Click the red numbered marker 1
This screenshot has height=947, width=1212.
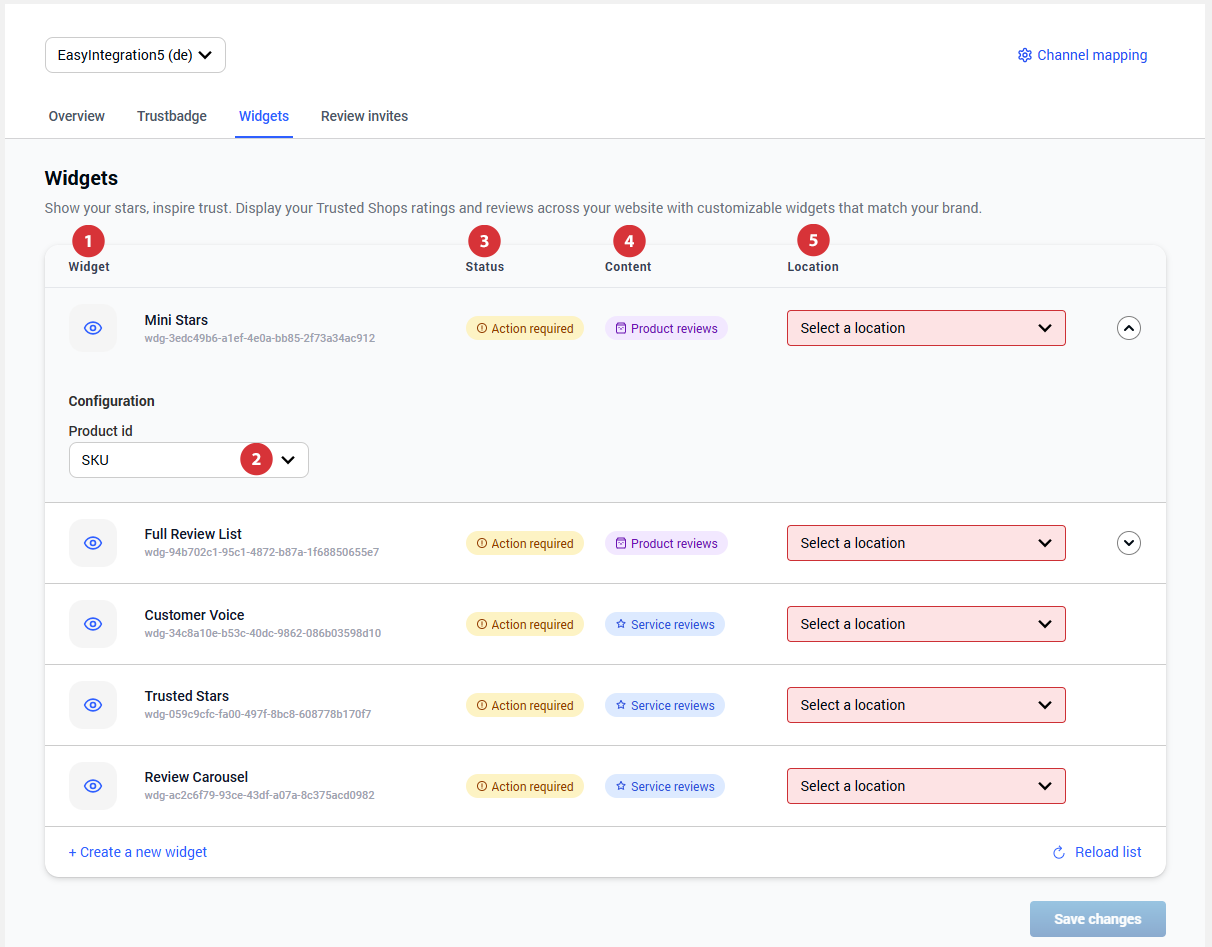point(88,241)
